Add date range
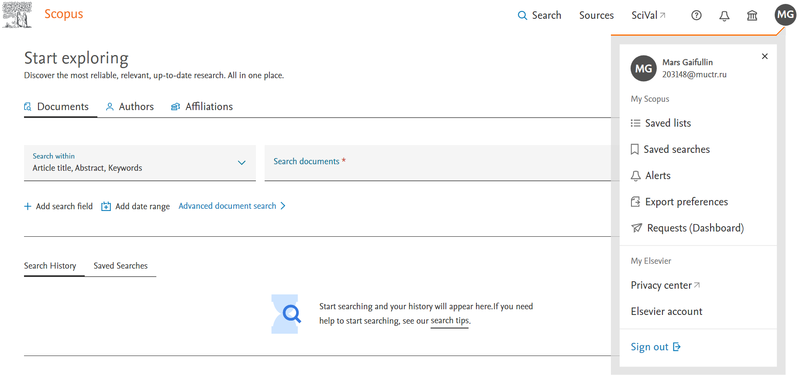 pyautogui.click(x=135, y=207)
